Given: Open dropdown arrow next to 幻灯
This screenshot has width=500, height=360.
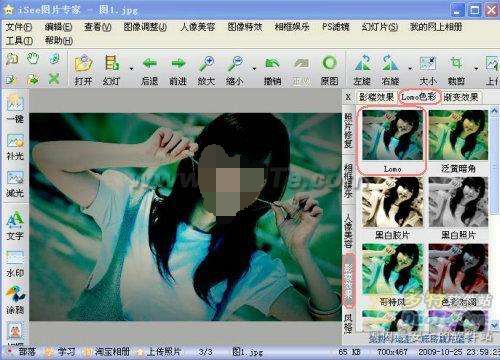Looking at the screenshot, I should coord(131,69).
